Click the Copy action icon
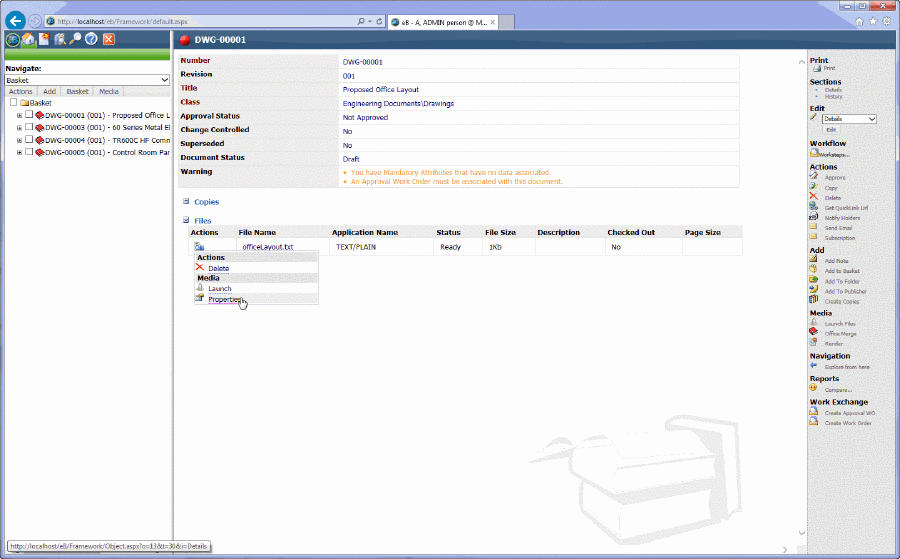900x559 pixels. [813, 187]
